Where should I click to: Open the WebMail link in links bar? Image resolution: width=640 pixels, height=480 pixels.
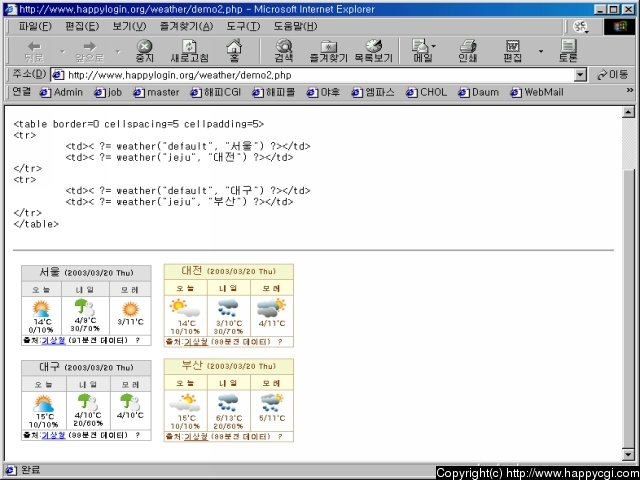point(537,93)
